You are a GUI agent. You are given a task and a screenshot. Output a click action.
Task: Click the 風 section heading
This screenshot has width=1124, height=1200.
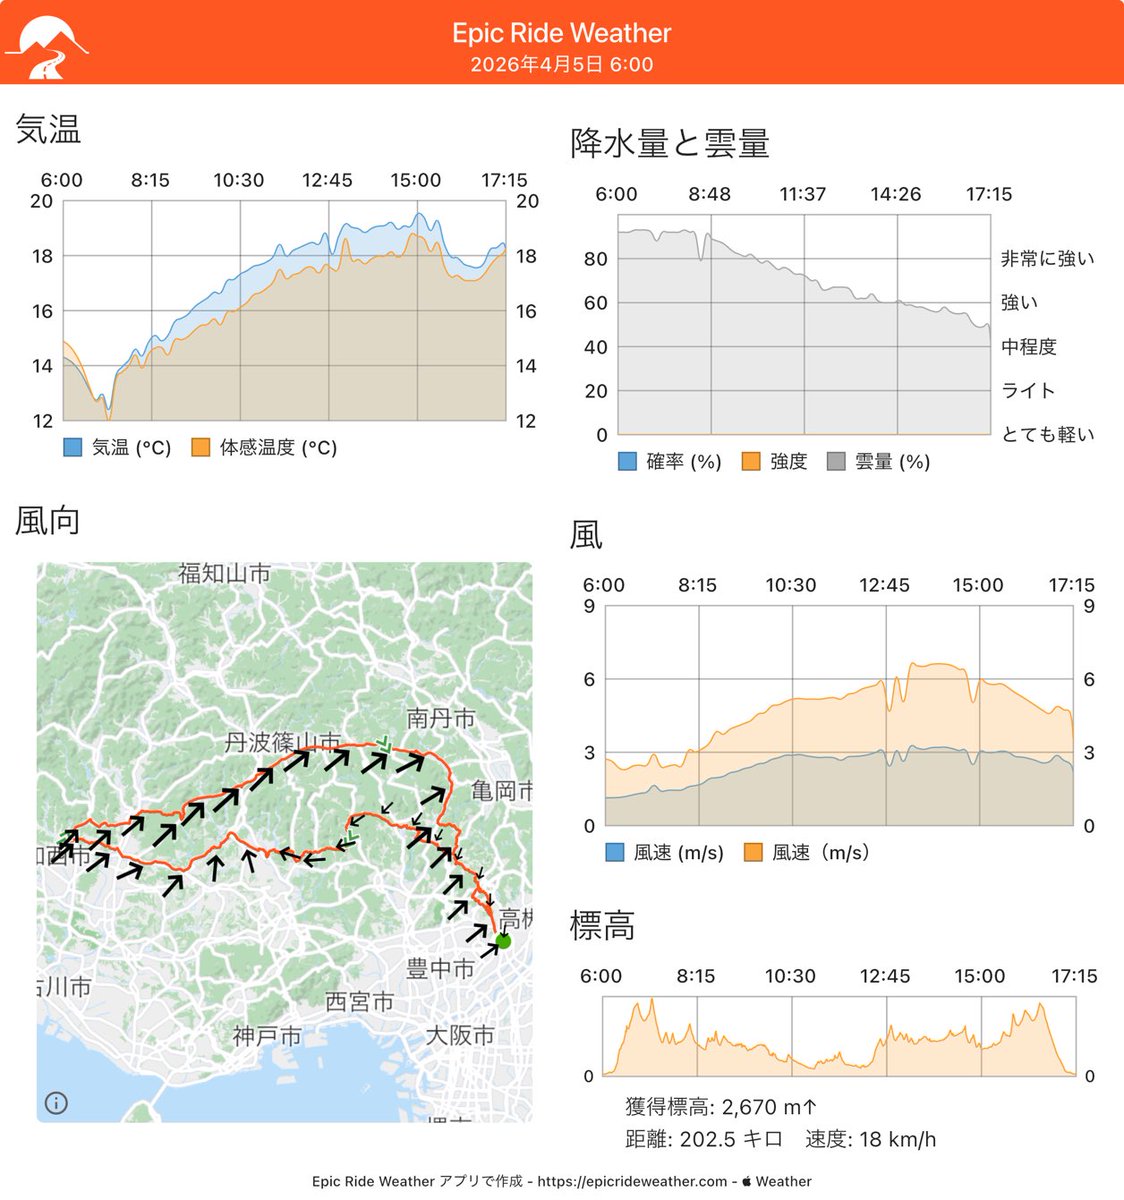tap(586, 535)
